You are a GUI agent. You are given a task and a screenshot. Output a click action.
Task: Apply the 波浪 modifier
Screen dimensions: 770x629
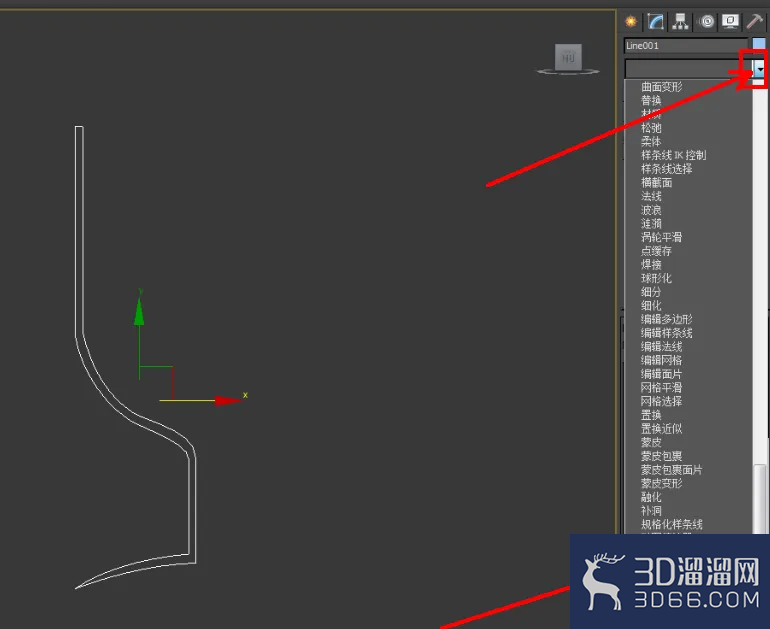(x=651, y=210)
